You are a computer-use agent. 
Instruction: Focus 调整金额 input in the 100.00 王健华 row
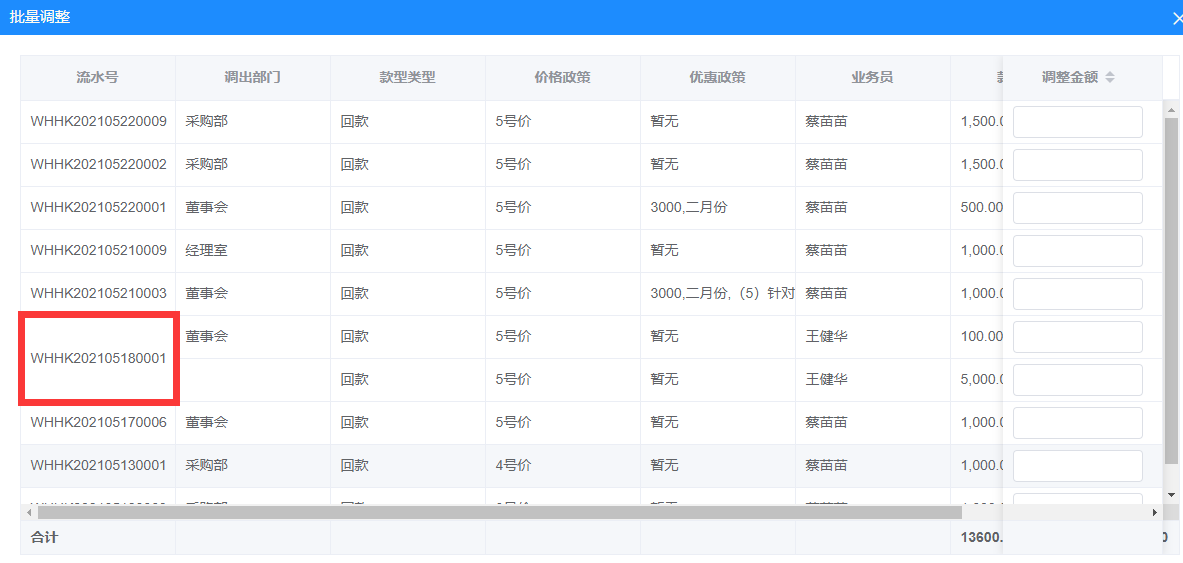[x=1077, y=337]
